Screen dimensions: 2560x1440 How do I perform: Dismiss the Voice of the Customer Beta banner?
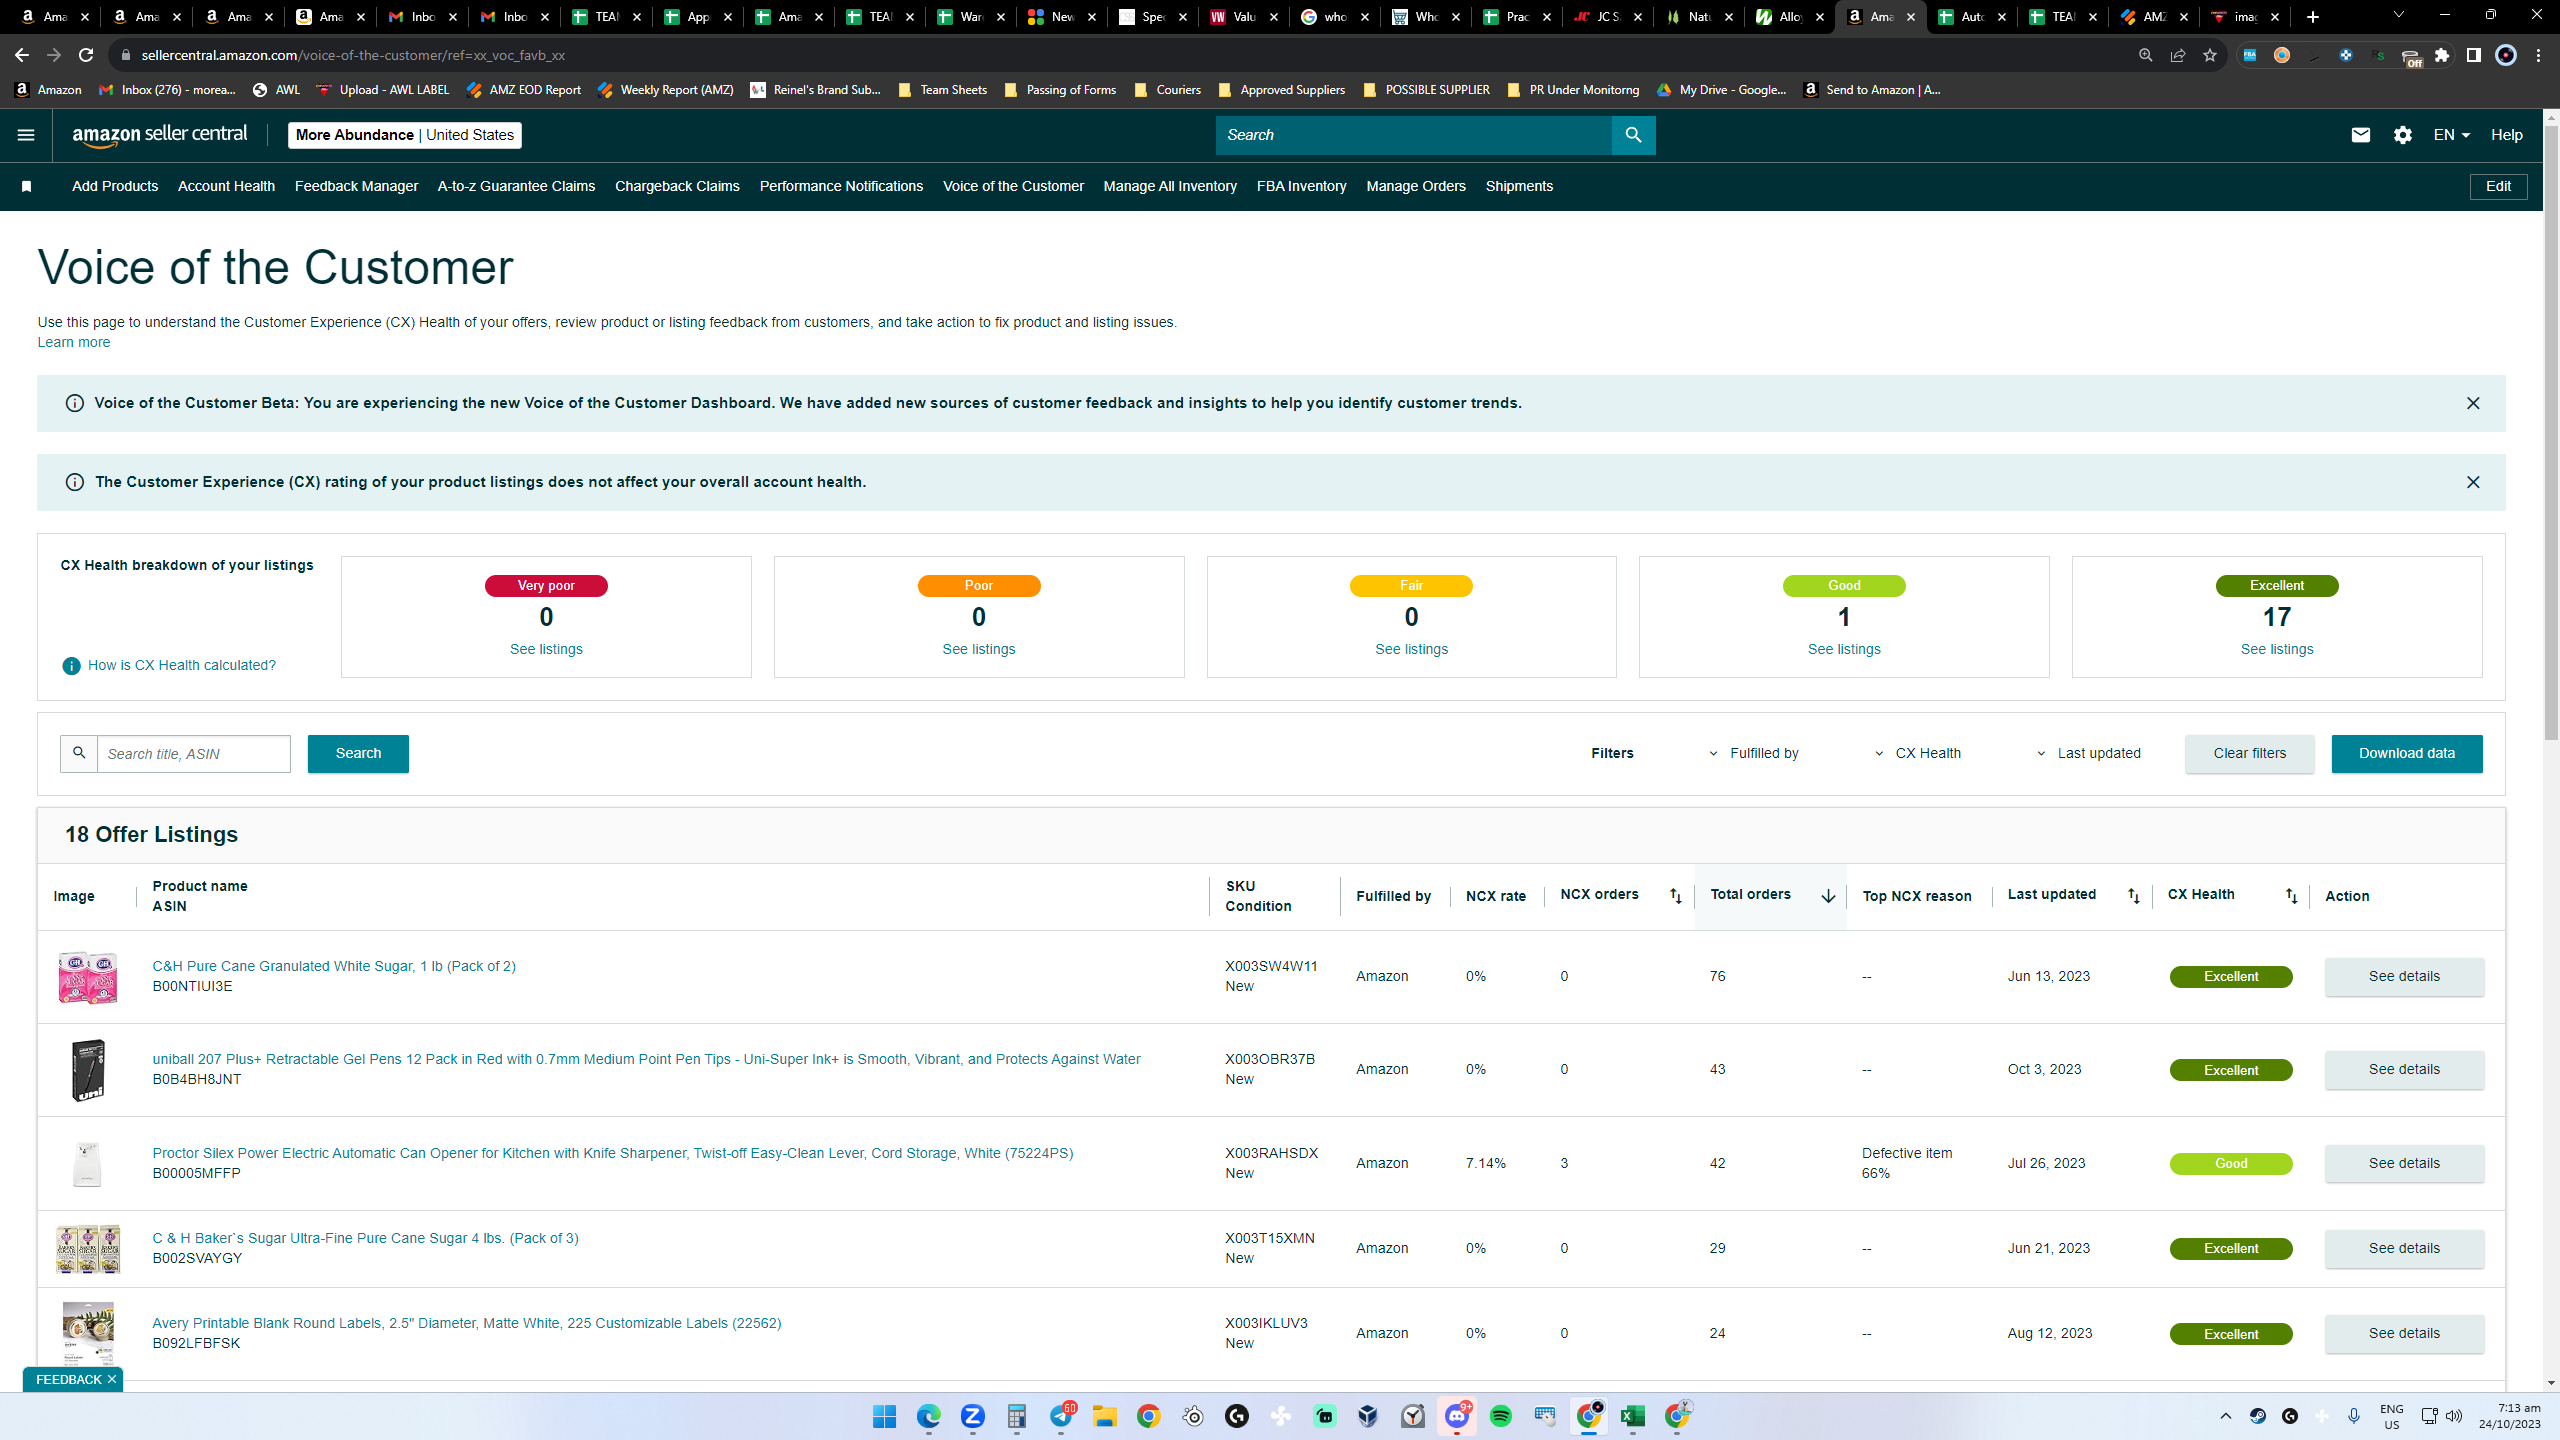tap(2473, 404)
